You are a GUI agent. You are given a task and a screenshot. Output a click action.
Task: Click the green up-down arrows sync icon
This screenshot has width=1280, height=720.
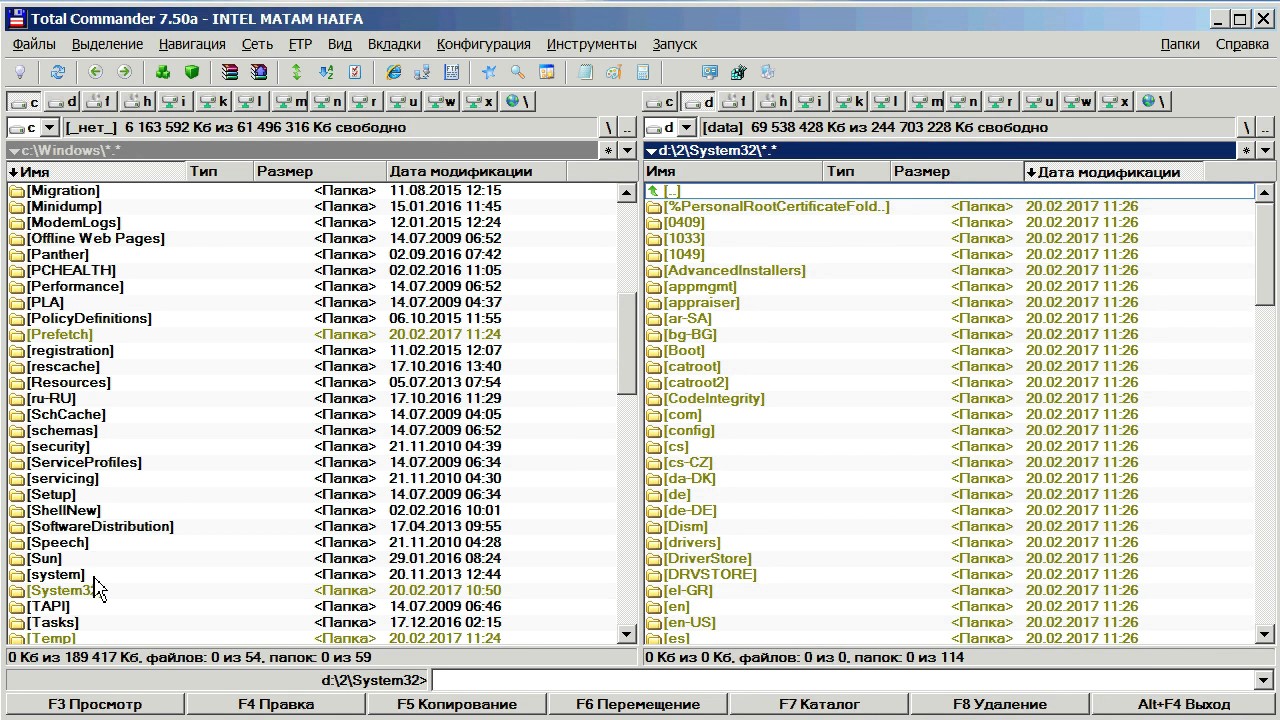click(297, 72)
